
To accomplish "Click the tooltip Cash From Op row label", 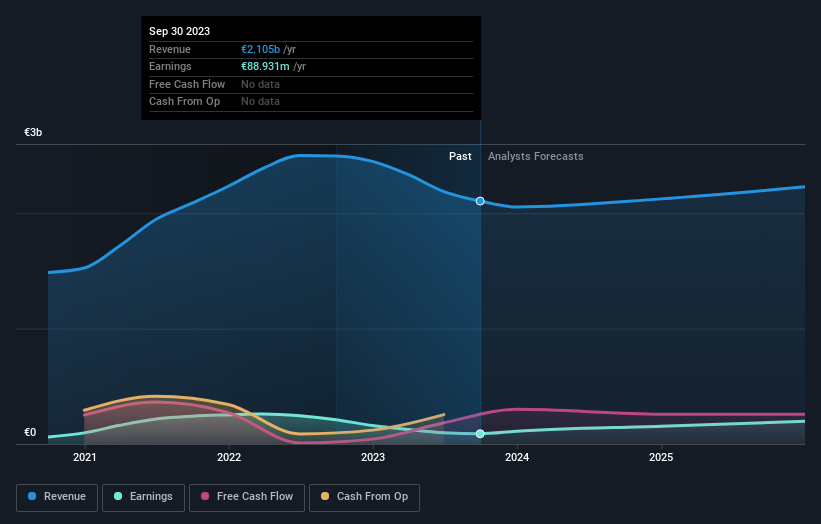I will (184, 102).
